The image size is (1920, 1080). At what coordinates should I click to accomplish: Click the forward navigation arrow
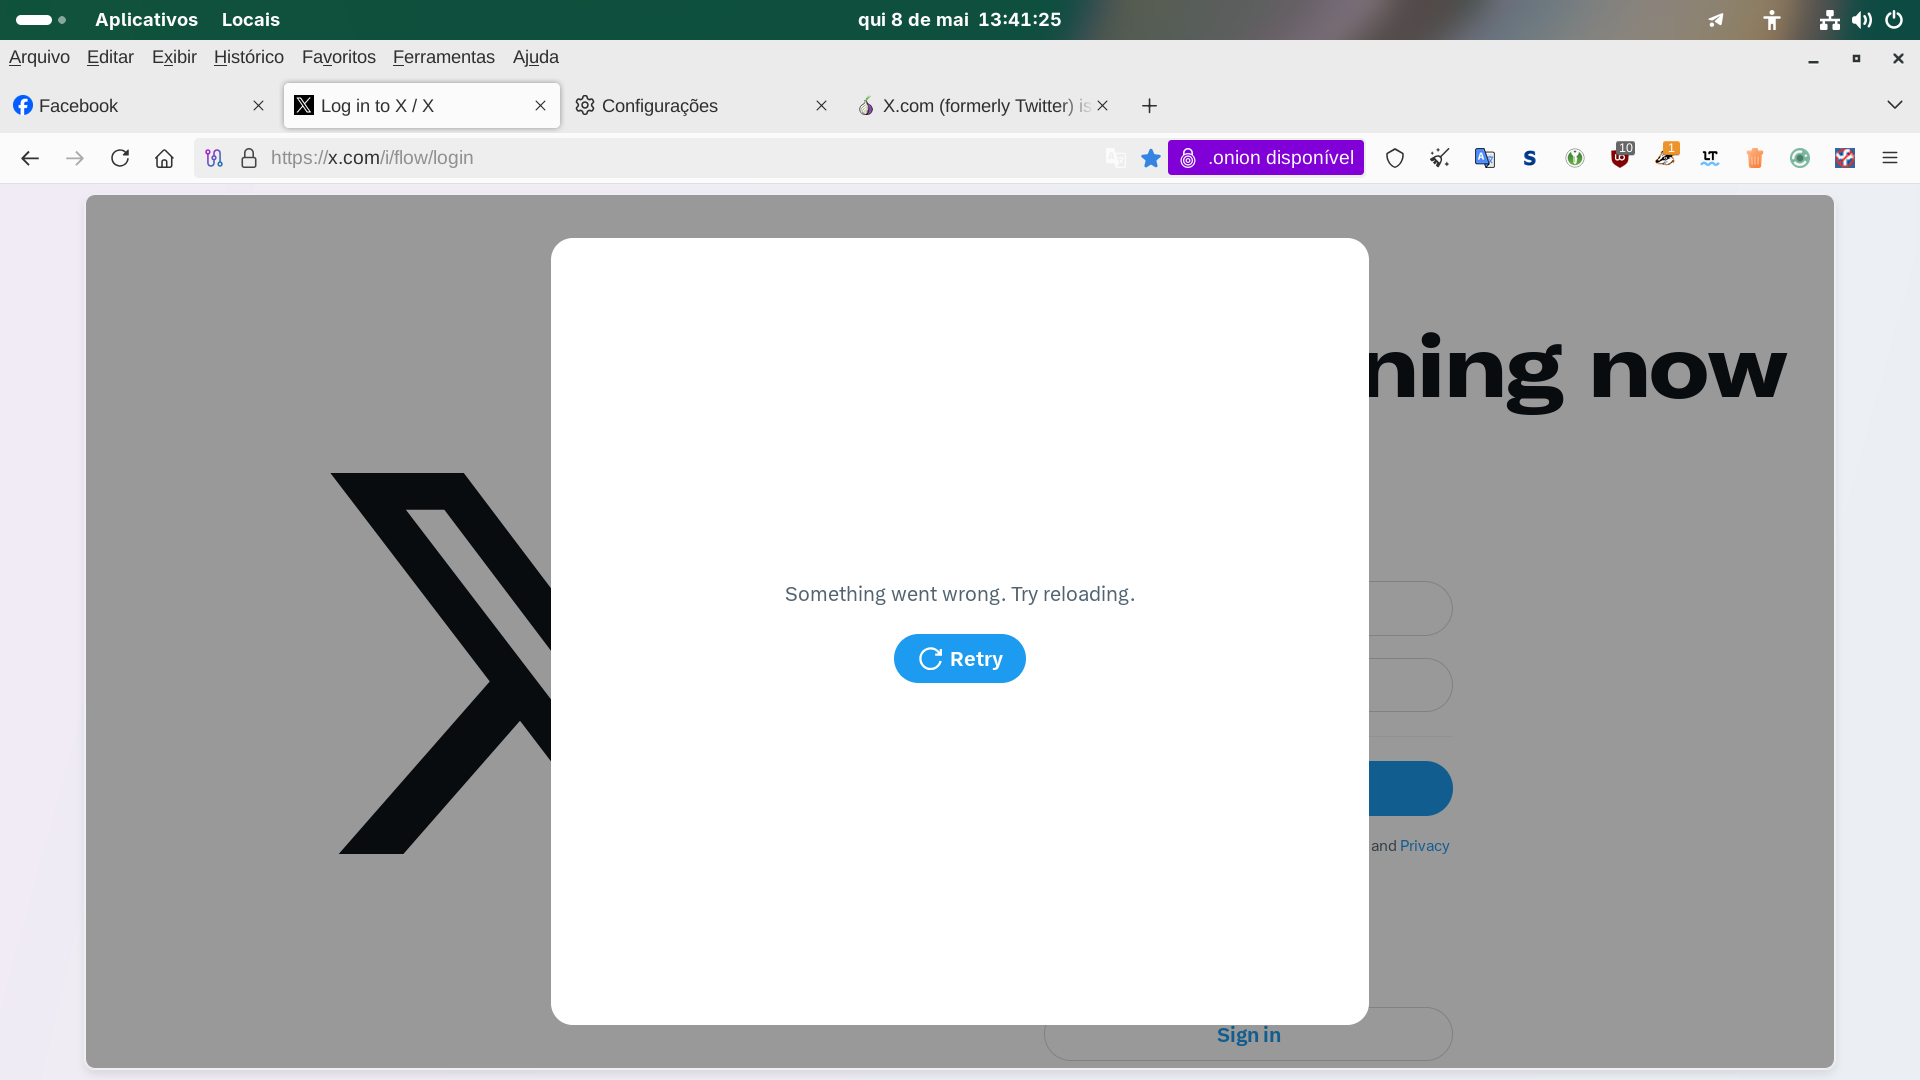coord(75,158)
